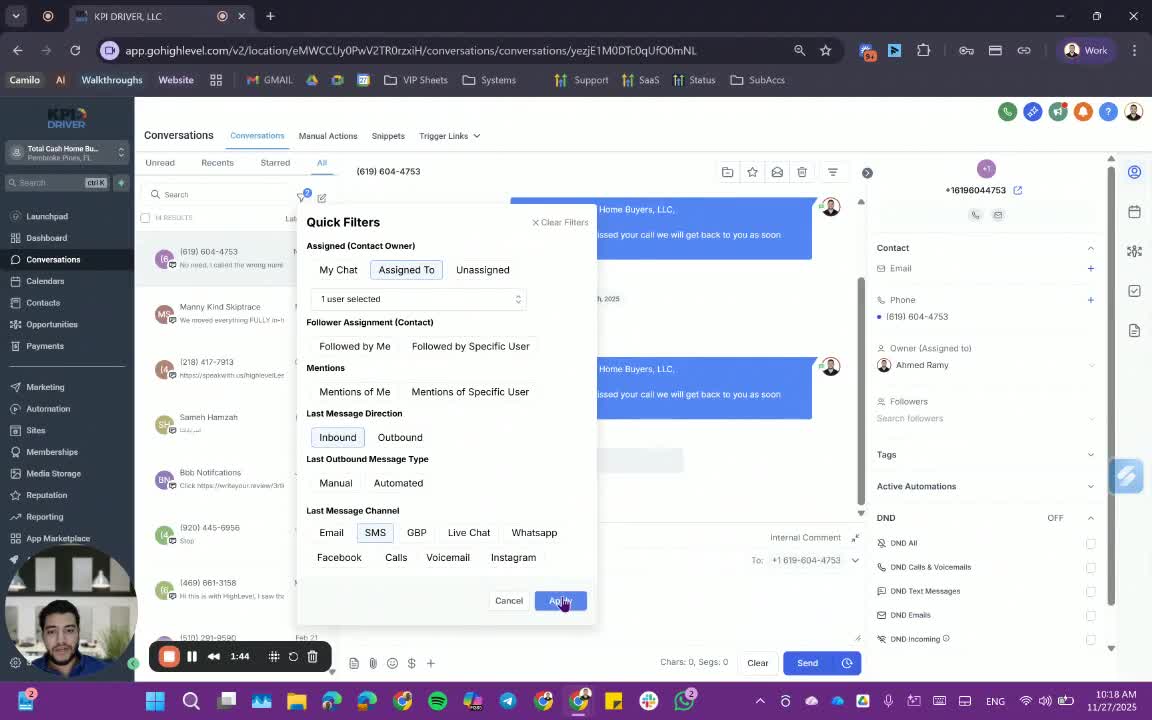The width and height of the screenshot is (1152, 720).
Task: Open the megaphone announcements icon
Action: pos(1058,112)
